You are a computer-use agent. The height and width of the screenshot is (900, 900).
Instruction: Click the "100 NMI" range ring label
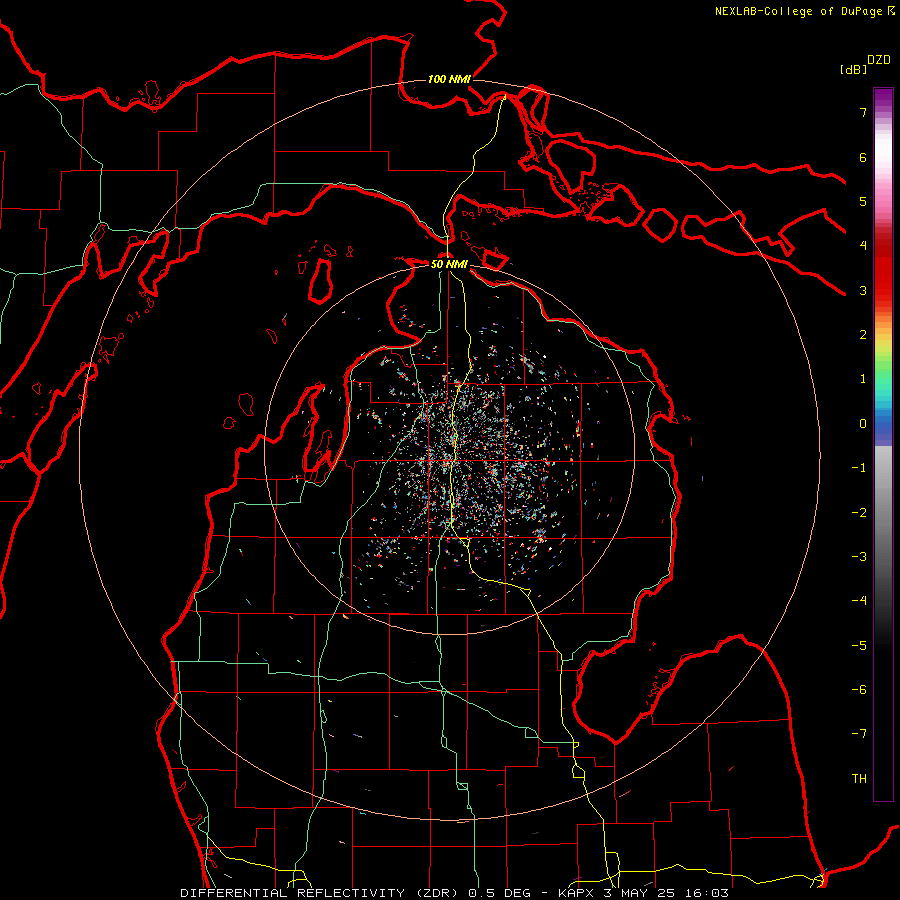[x=449, y=79]
